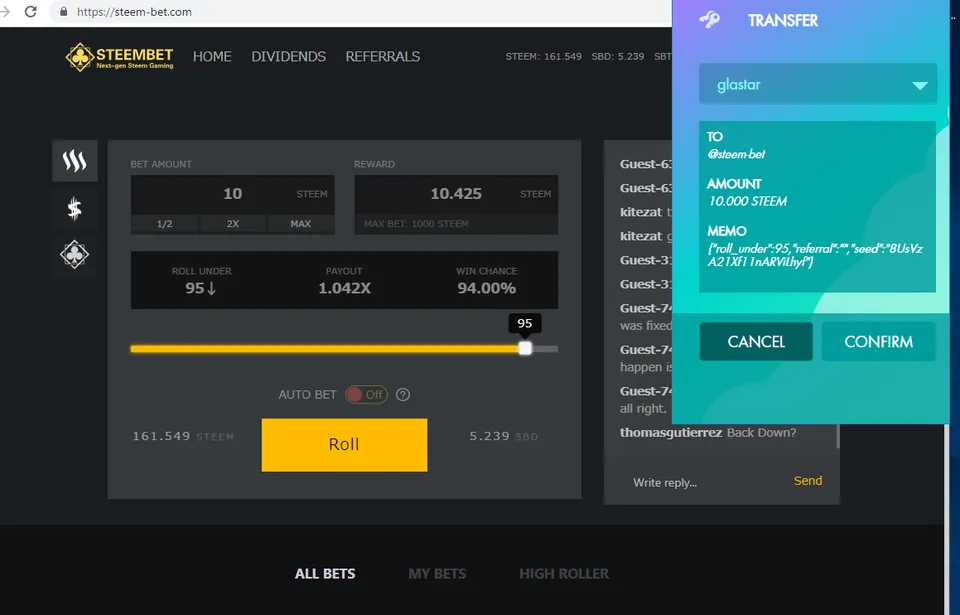Open the DIVIDENDS page
The image size is (960, 615).
[x=288, y=56]
